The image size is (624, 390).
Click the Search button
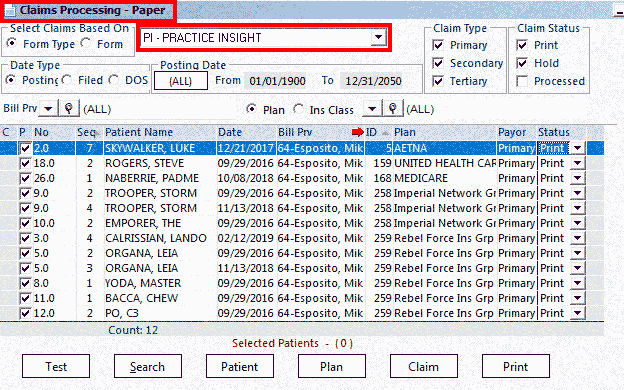(x=148, y=366)
